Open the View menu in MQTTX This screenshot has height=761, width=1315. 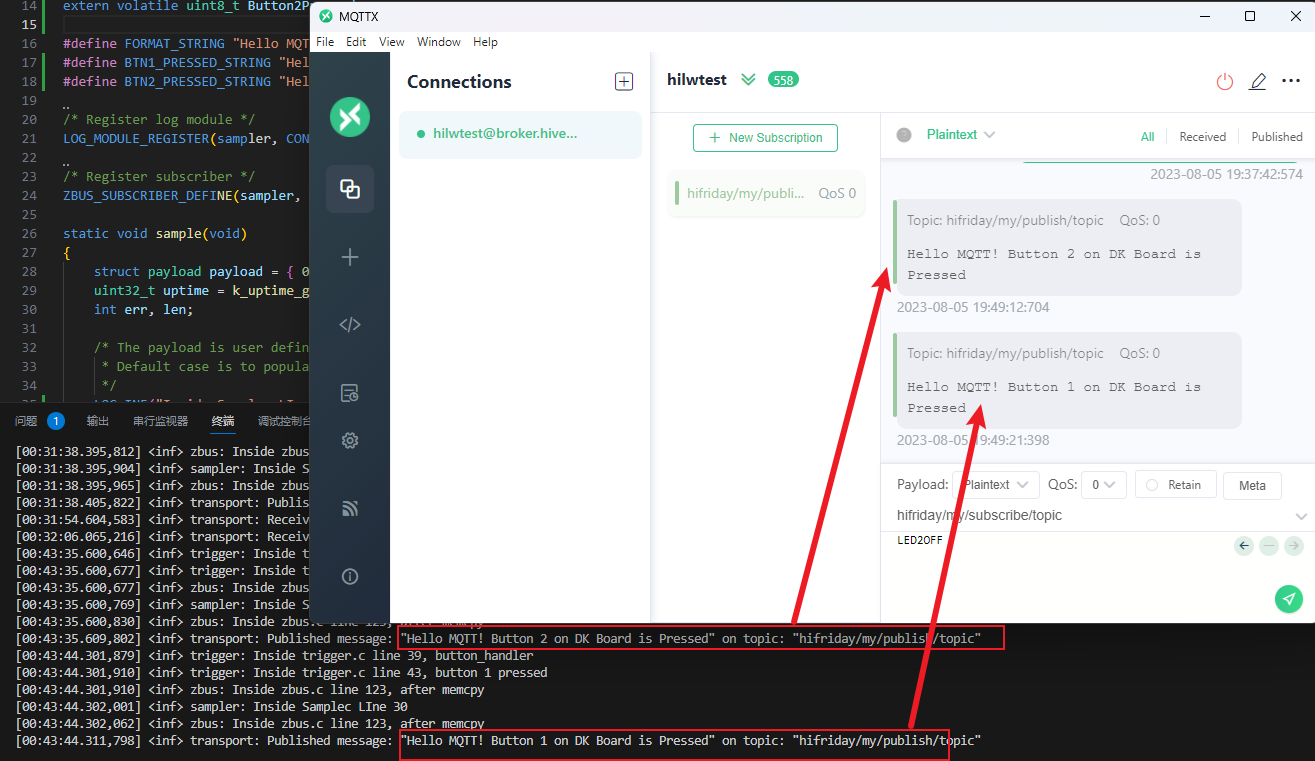(392, 42)
